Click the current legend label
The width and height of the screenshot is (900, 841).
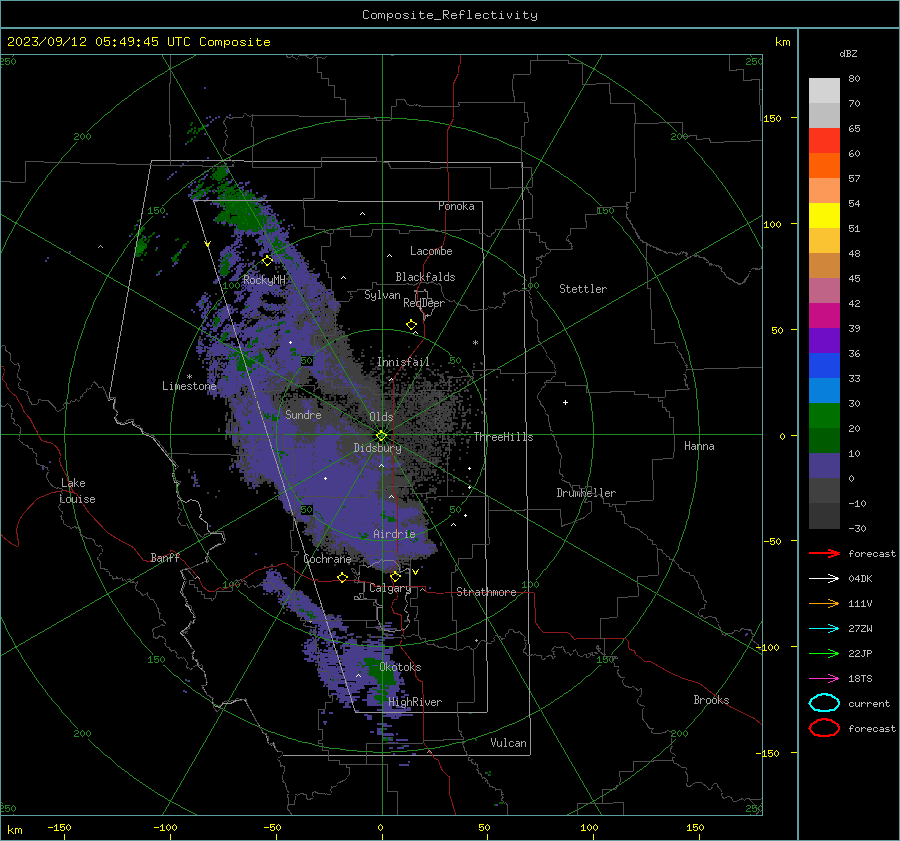pyautogui.click(x=869, y=703)
